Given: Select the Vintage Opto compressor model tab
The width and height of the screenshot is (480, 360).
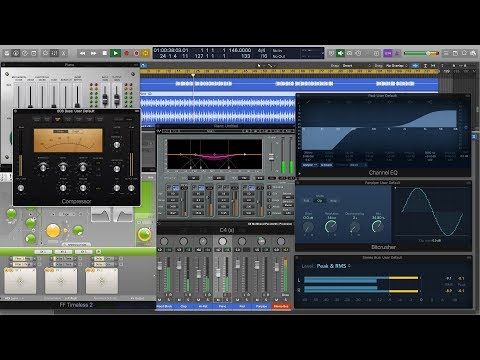Looking at the screenshot, I should (100, 119).
